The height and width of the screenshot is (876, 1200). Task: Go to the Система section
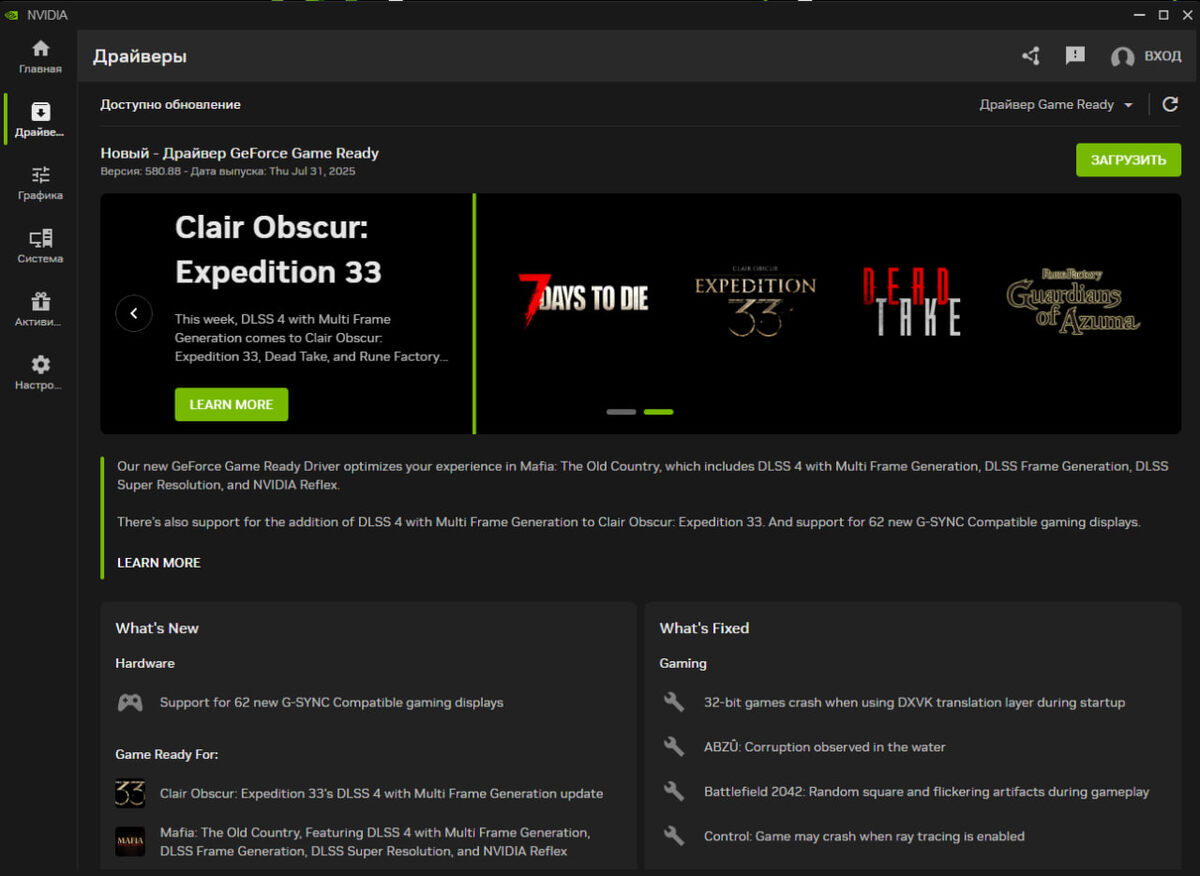coord(40,246)
